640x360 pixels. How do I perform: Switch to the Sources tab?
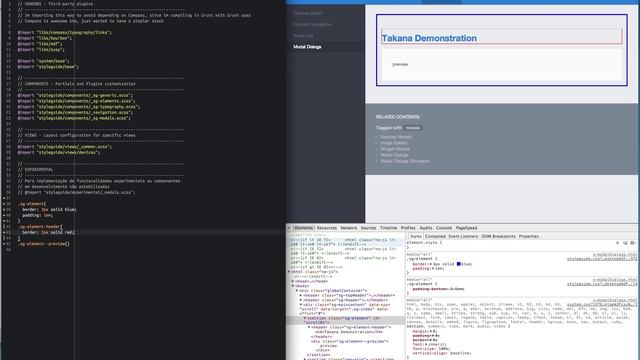(x=368, y=228)
